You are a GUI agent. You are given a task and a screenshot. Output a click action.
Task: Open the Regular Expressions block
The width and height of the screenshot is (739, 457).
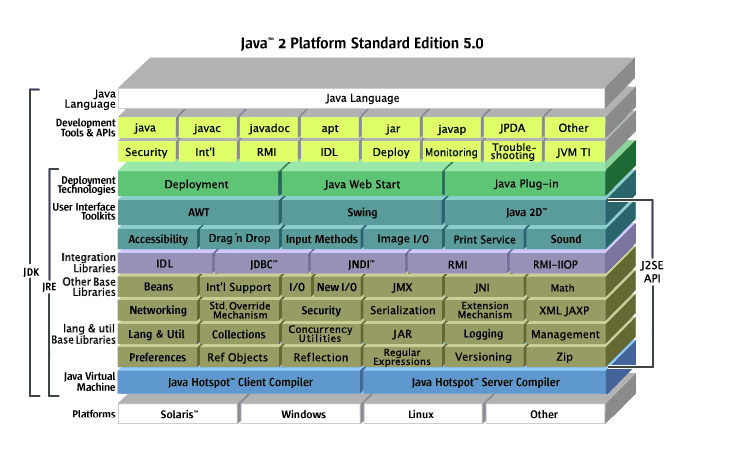pyautogui.click(x=403, y=357)
